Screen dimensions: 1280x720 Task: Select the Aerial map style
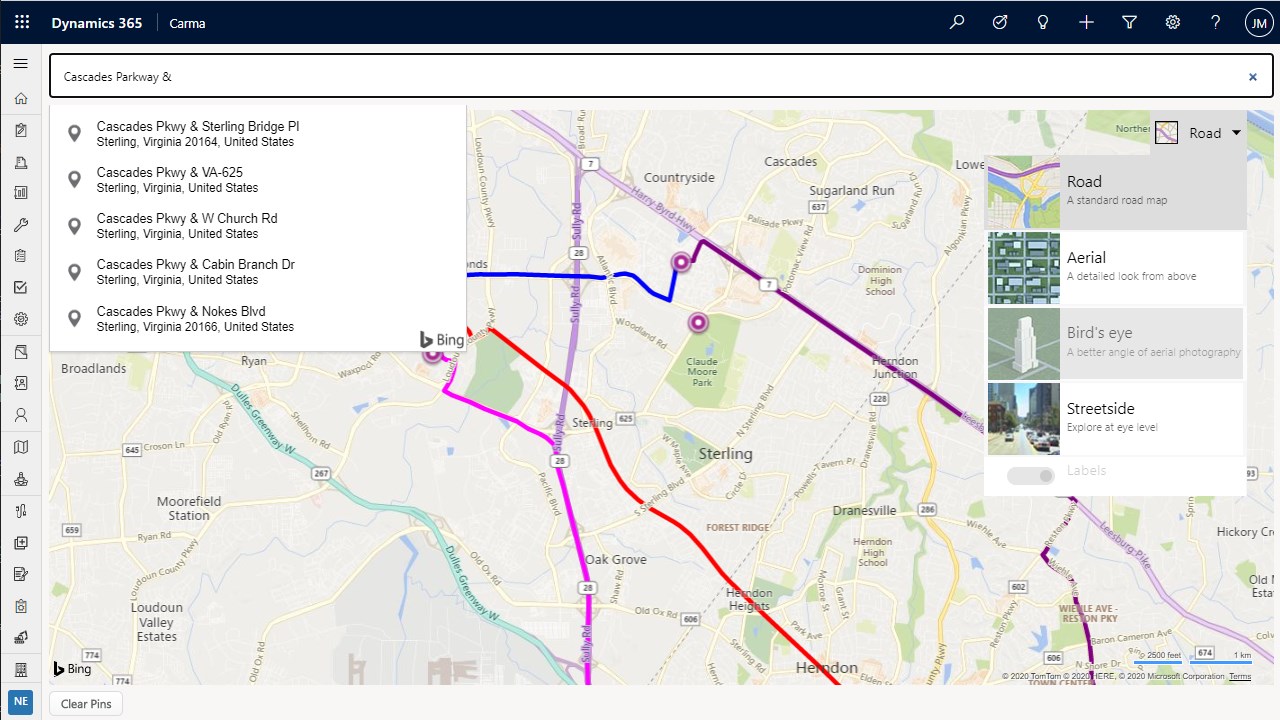(x=1115, y=268)
